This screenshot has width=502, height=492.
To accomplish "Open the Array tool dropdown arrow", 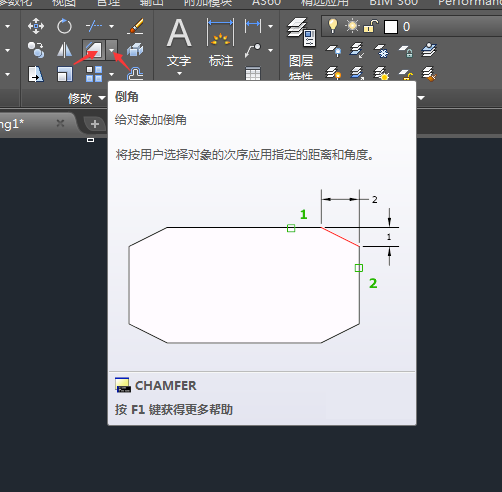I will click(111, 74).
